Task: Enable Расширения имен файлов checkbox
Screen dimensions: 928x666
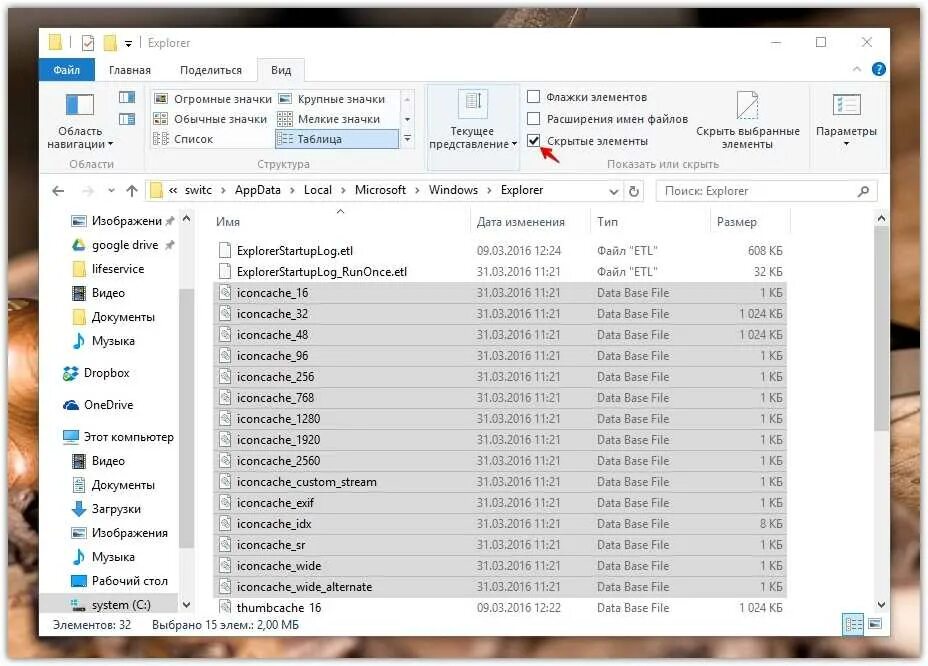Action: [x=533, y=118]
